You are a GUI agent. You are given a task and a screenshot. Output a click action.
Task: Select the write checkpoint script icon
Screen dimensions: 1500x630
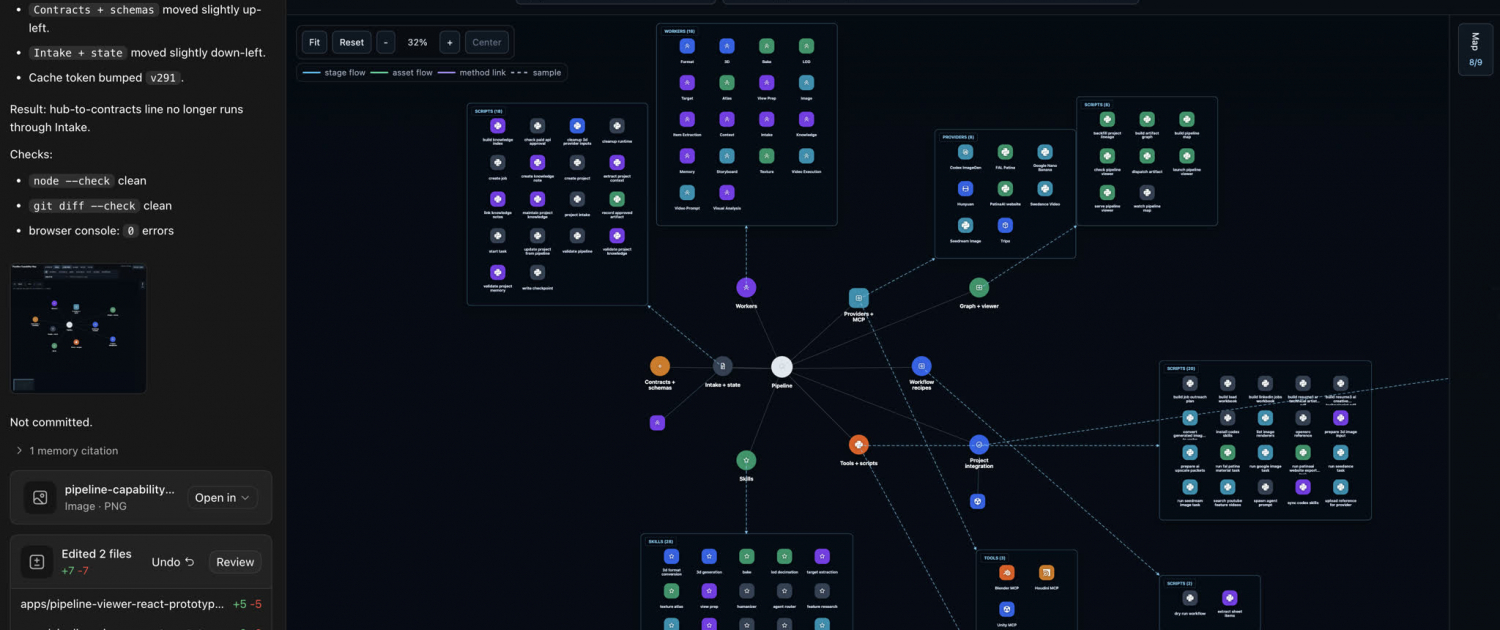point(537,272)
